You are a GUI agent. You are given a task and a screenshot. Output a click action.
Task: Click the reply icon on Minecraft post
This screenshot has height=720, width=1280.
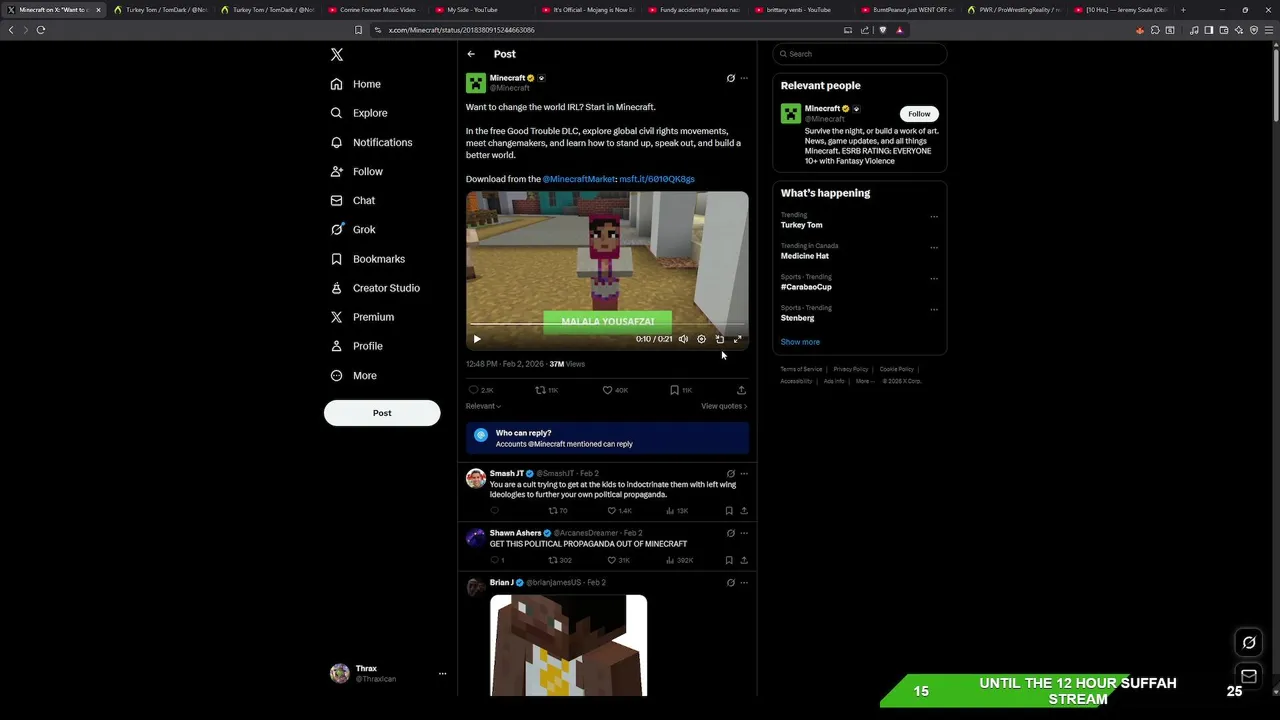(474, 390)
